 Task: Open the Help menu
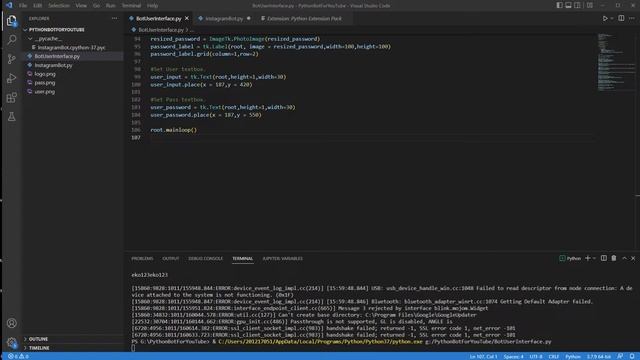click(x=152, y=6)
